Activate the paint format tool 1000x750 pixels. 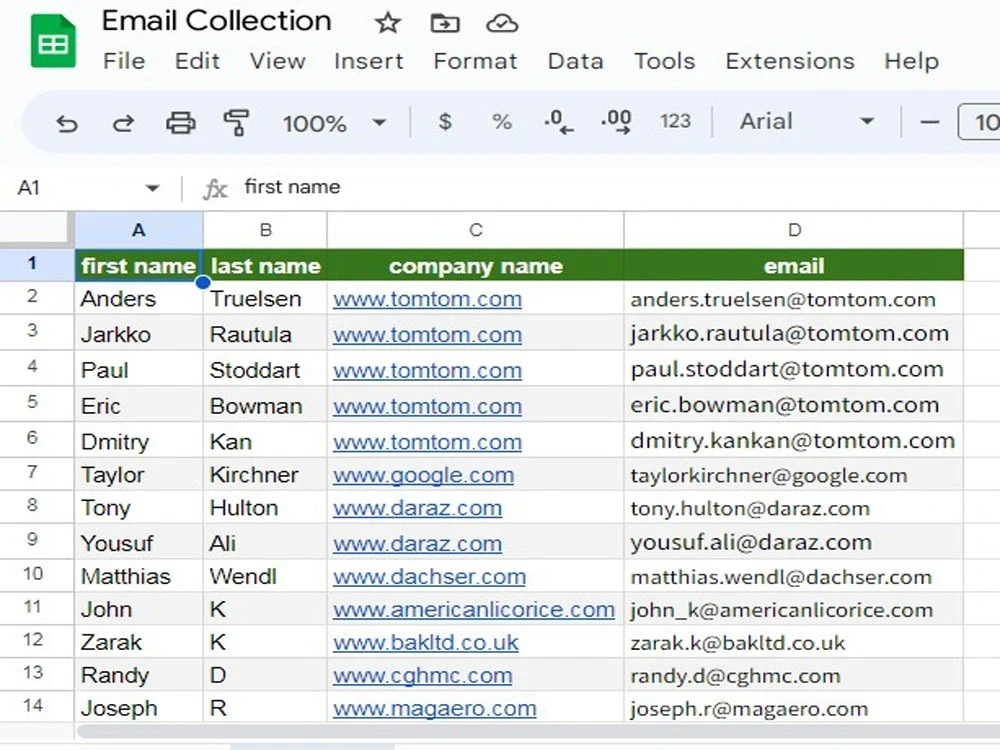tap(236, 122)
